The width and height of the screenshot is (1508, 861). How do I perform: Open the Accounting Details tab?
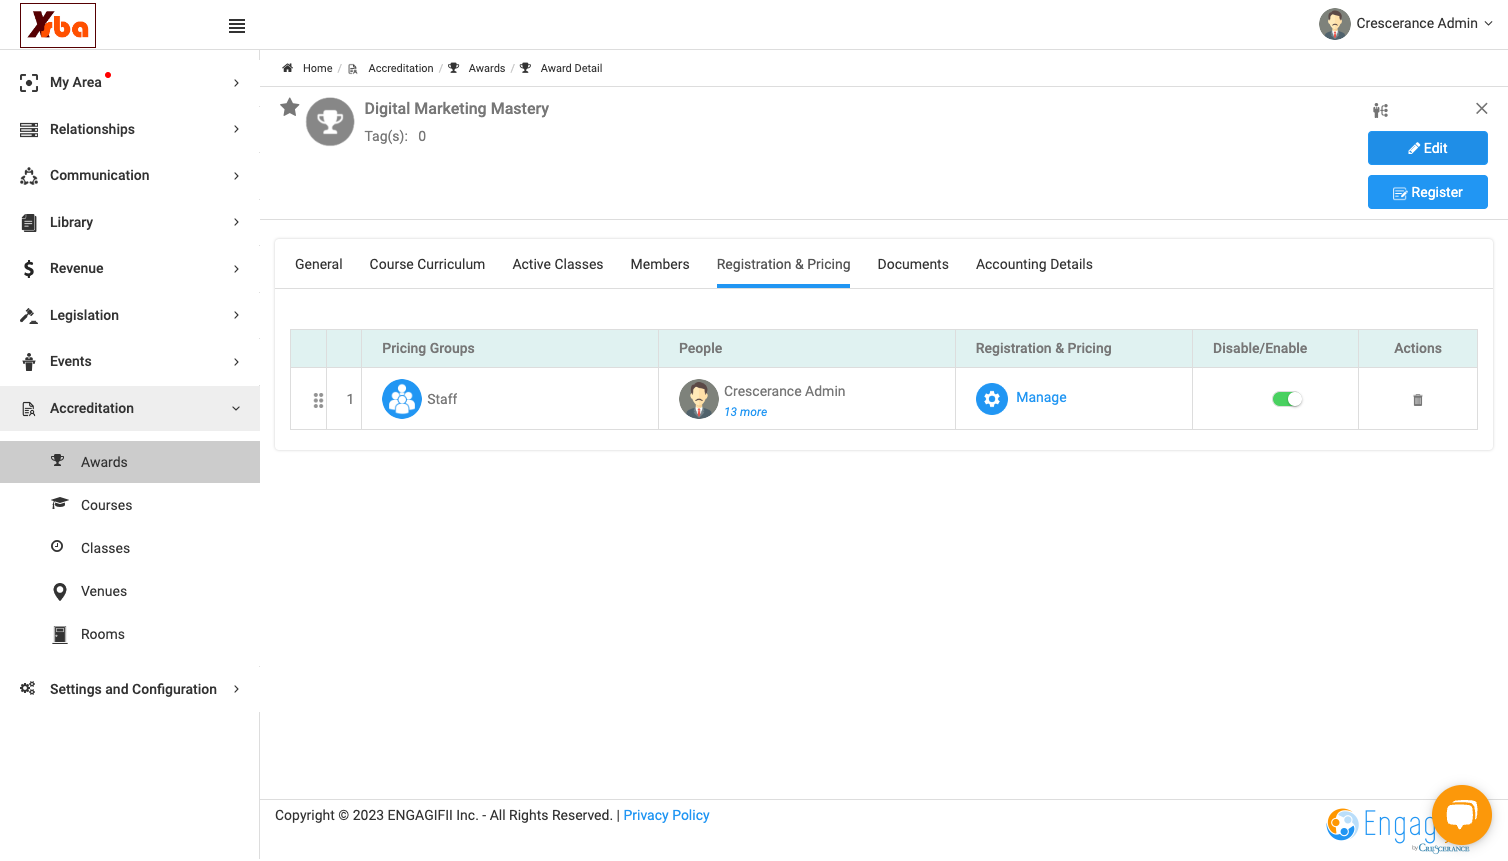coord(1034,264)
